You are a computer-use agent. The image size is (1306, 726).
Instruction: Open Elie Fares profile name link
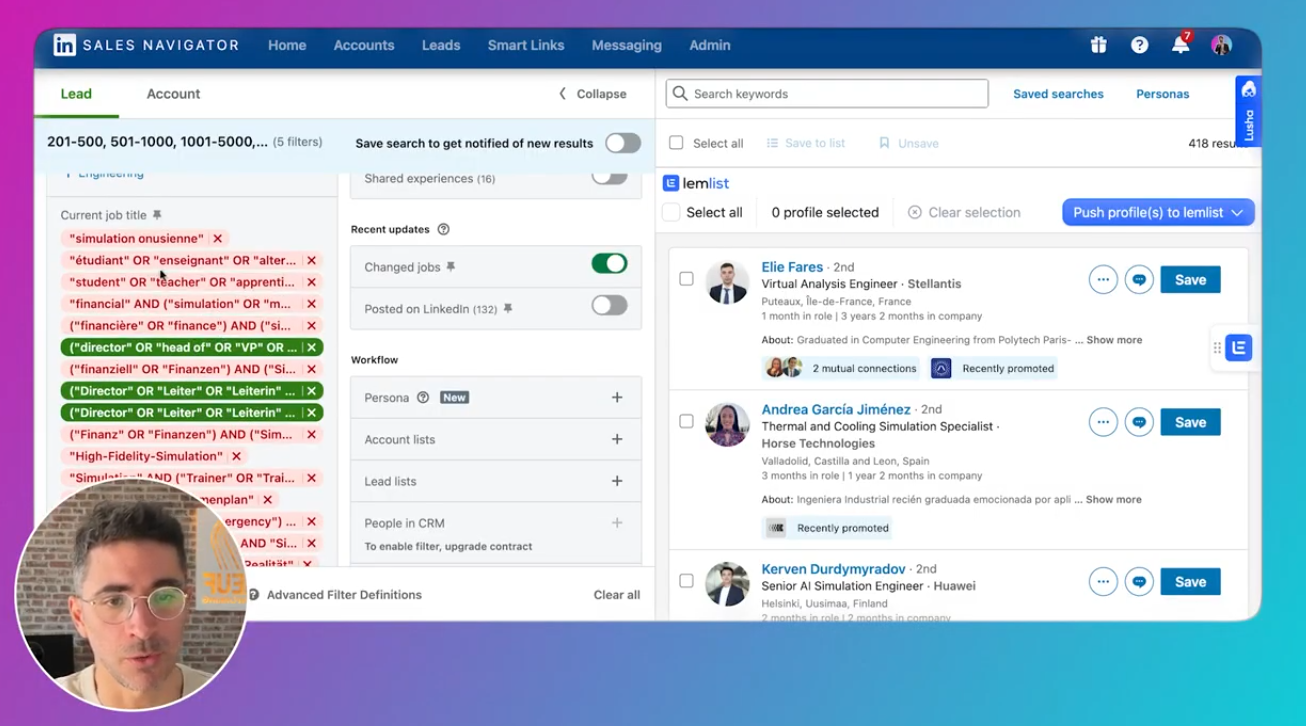[x=792, y=267]
